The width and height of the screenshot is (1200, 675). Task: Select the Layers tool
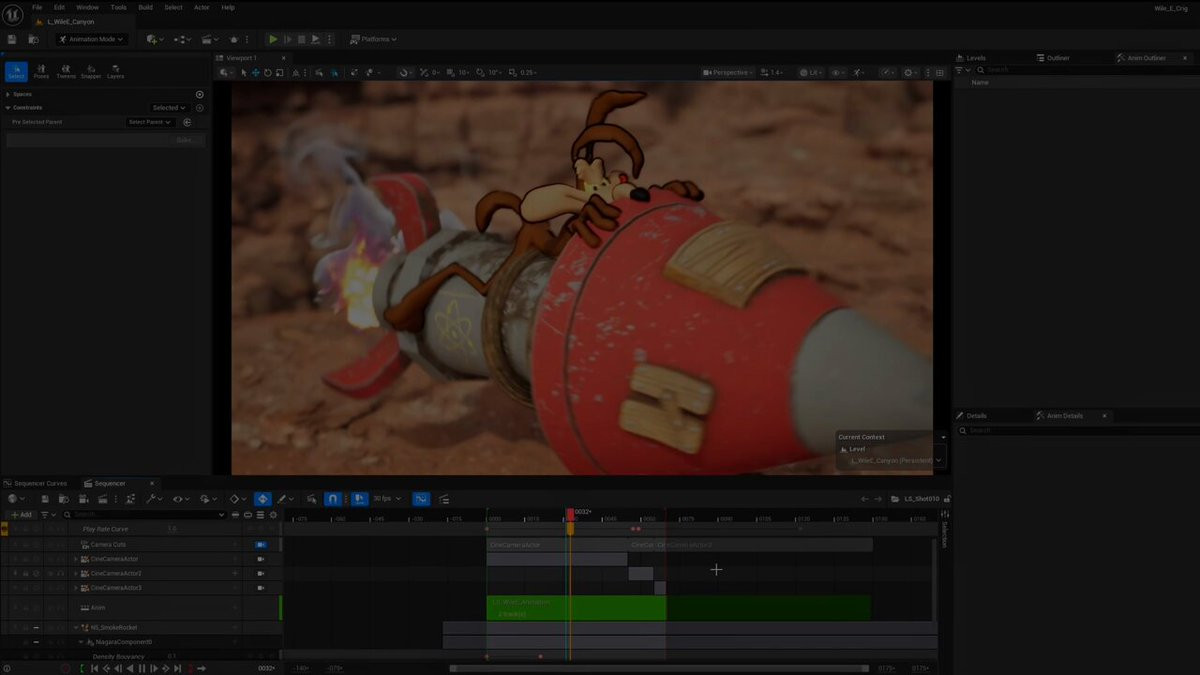(116, 72)
